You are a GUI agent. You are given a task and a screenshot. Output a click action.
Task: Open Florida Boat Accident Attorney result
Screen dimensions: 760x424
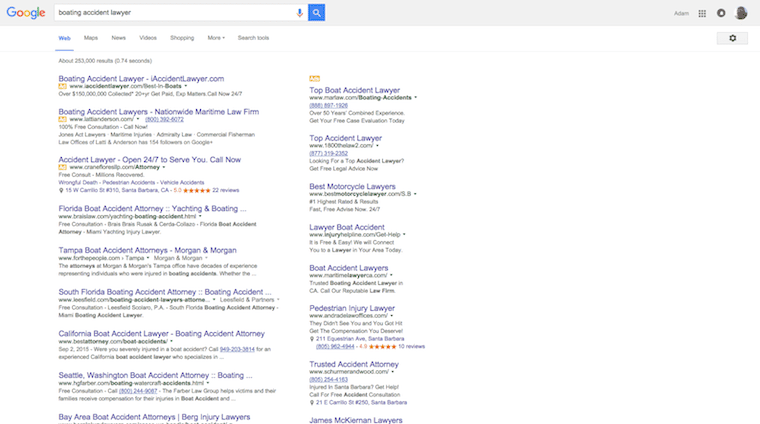[152, 208]
